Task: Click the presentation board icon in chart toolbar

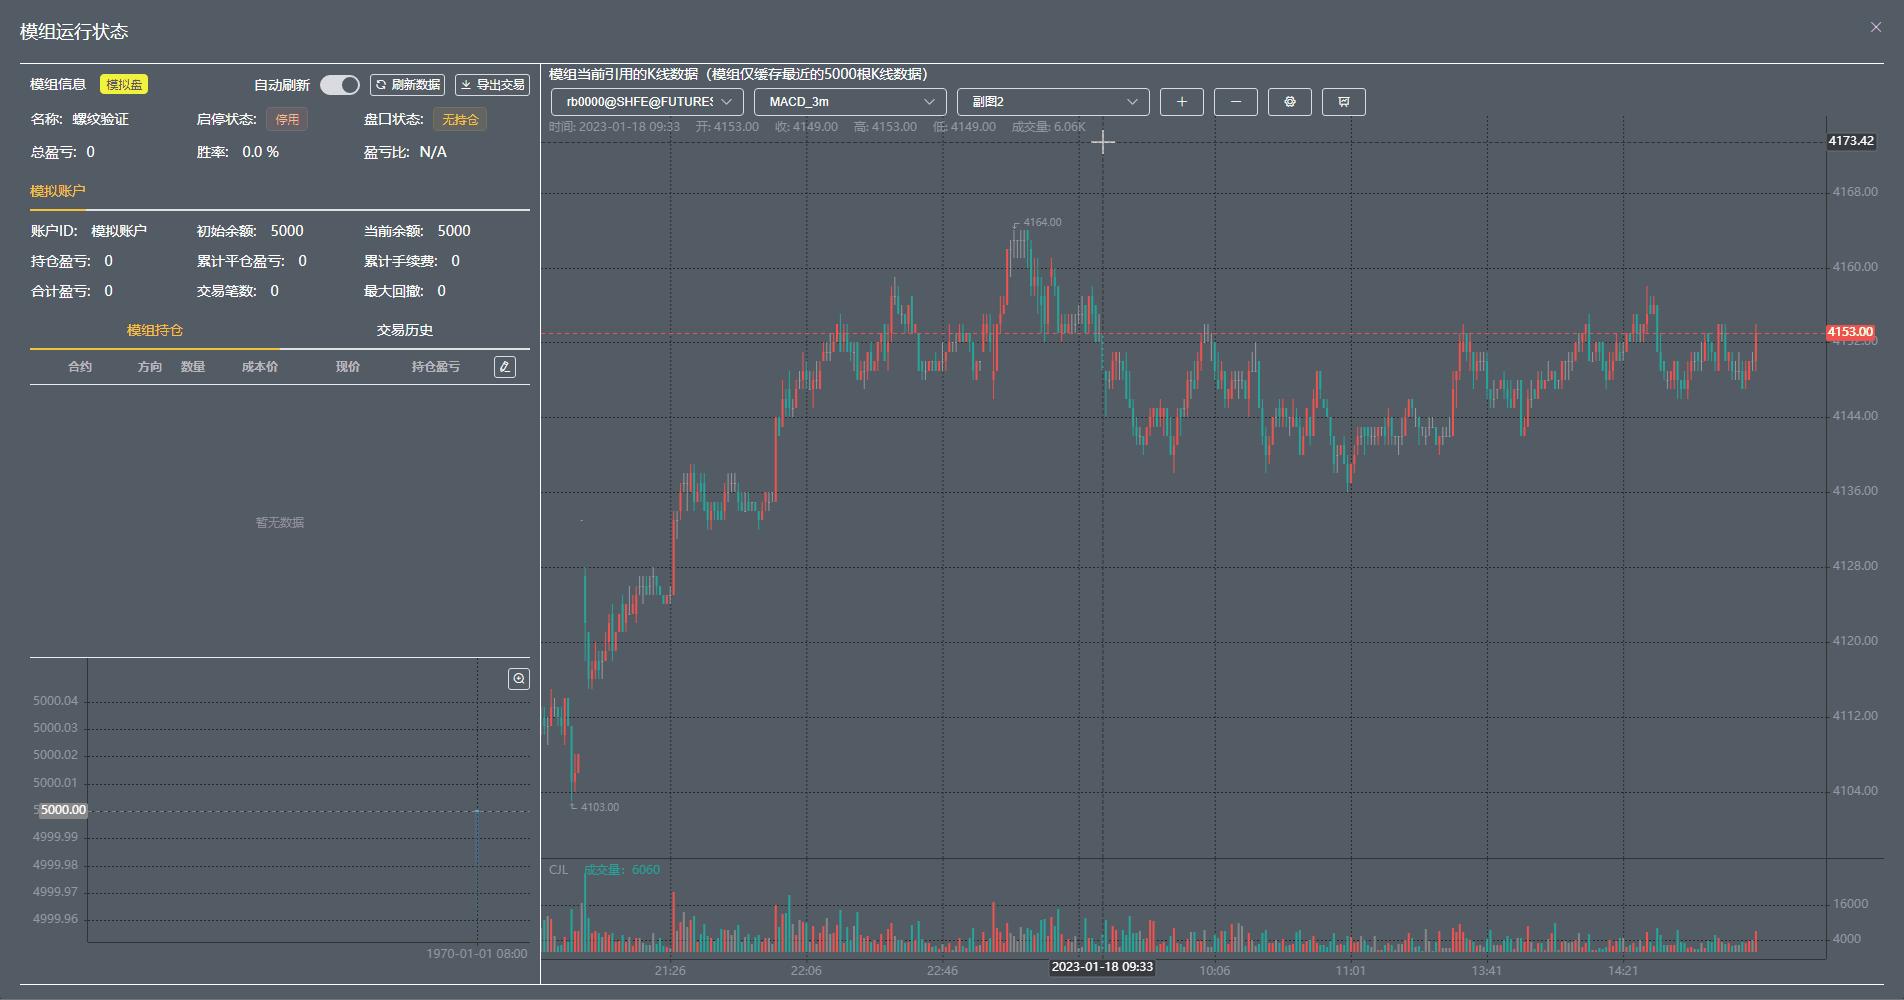Action: [x=1343, y=102]
